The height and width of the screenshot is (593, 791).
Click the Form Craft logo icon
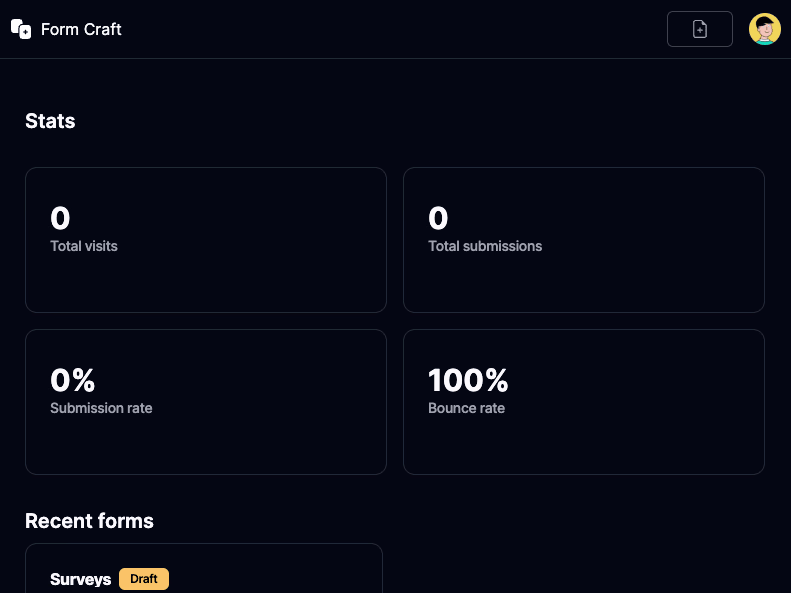[21, 29]
